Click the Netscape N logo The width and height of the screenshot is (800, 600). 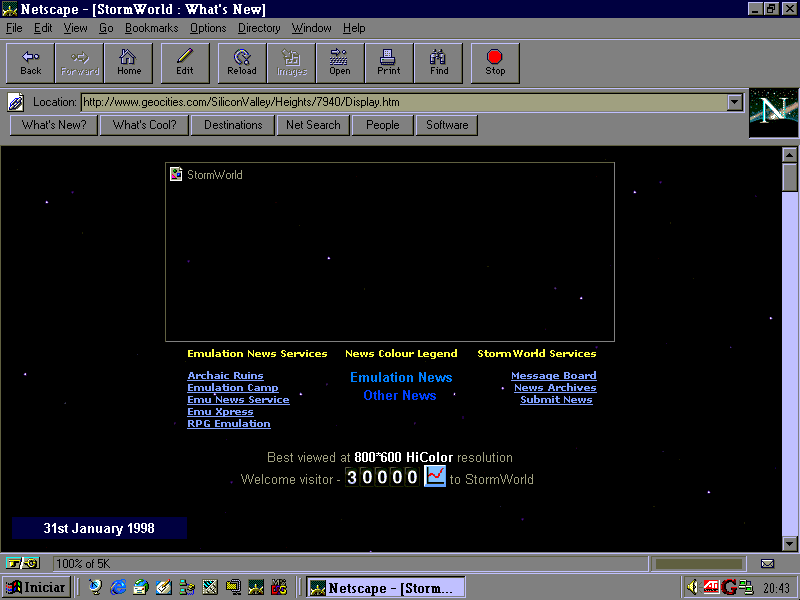tap(773, 113)
